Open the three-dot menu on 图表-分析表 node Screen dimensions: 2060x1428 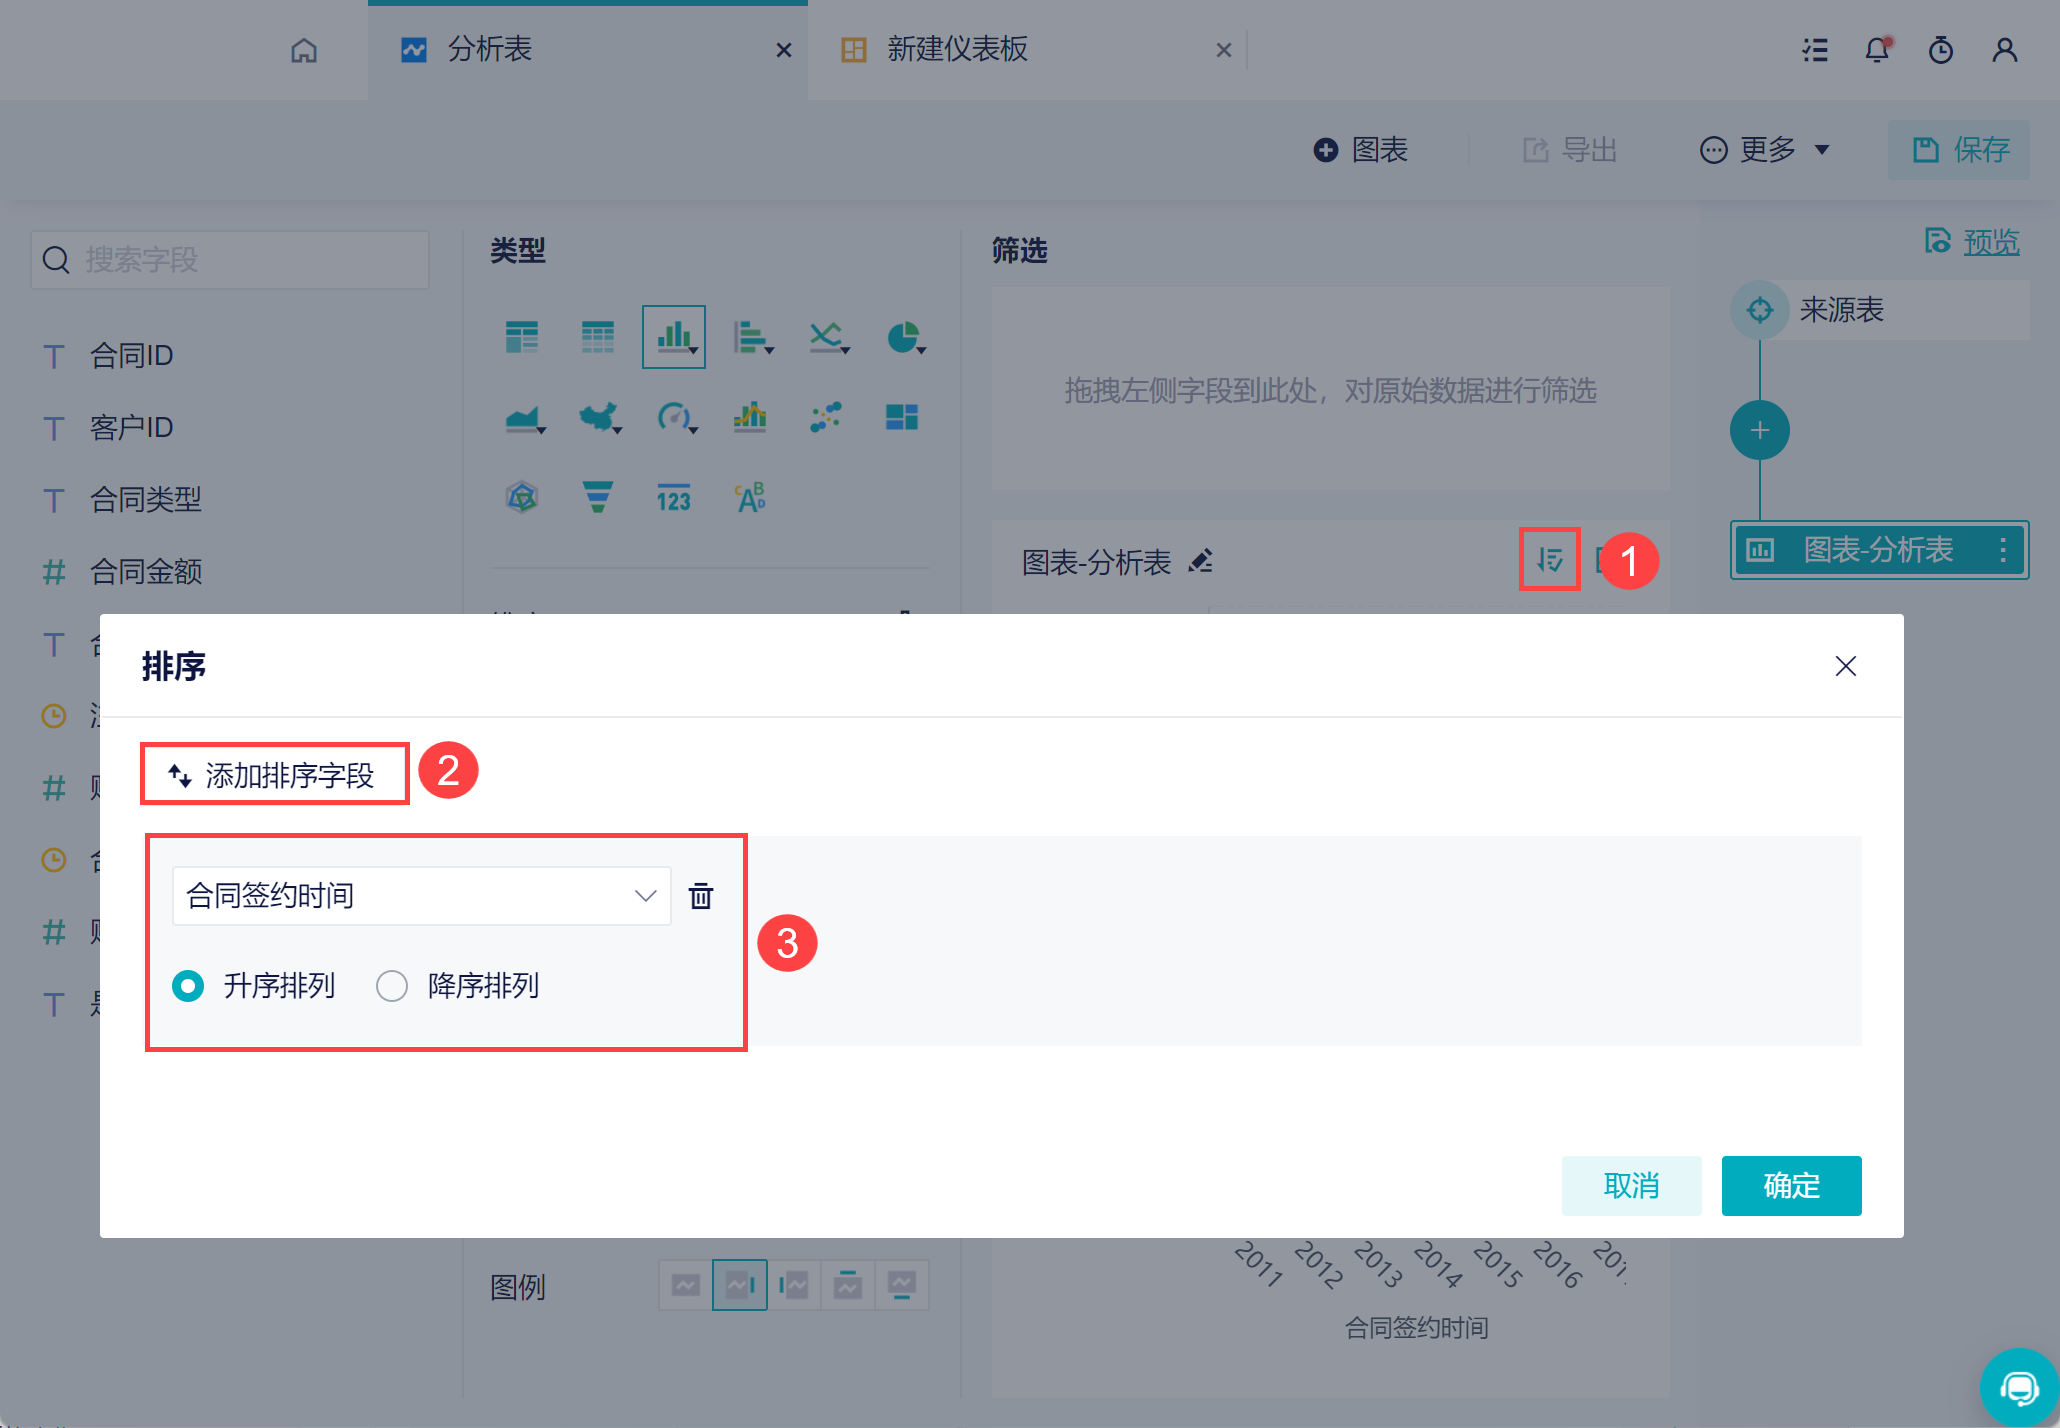[2002, 550]
